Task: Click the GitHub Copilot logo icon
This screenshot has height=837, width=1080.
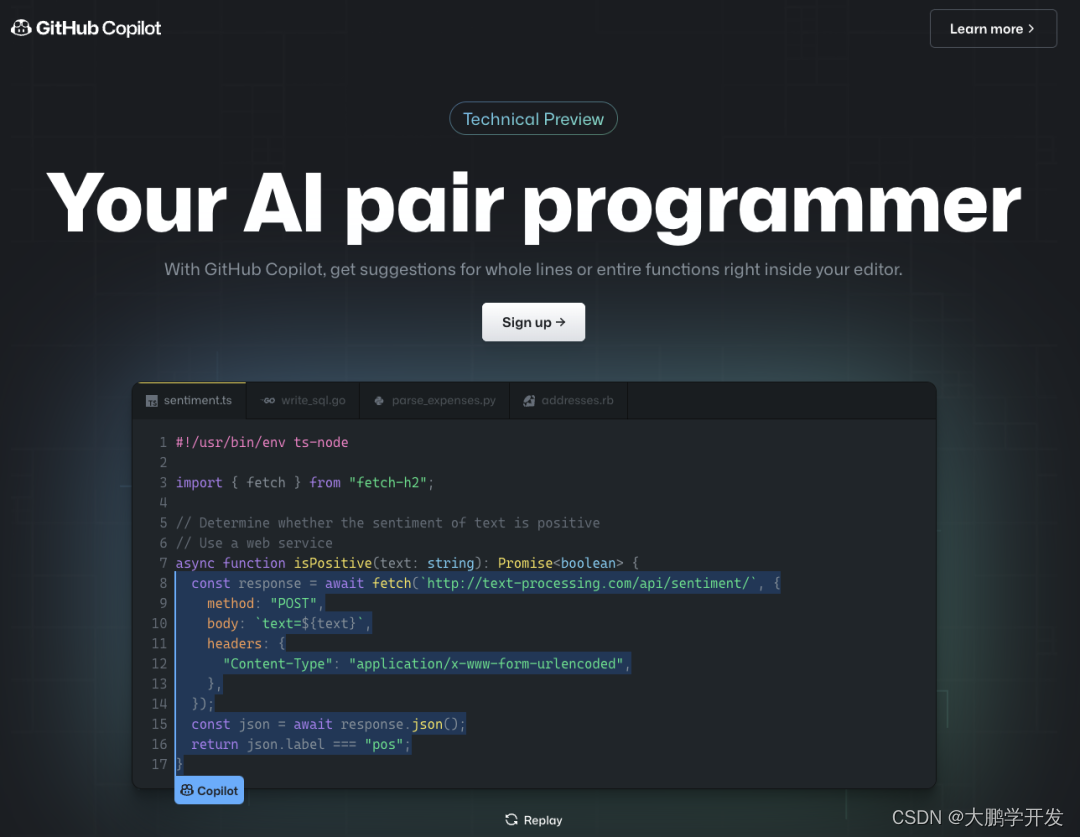Action: tap(21, 28)
